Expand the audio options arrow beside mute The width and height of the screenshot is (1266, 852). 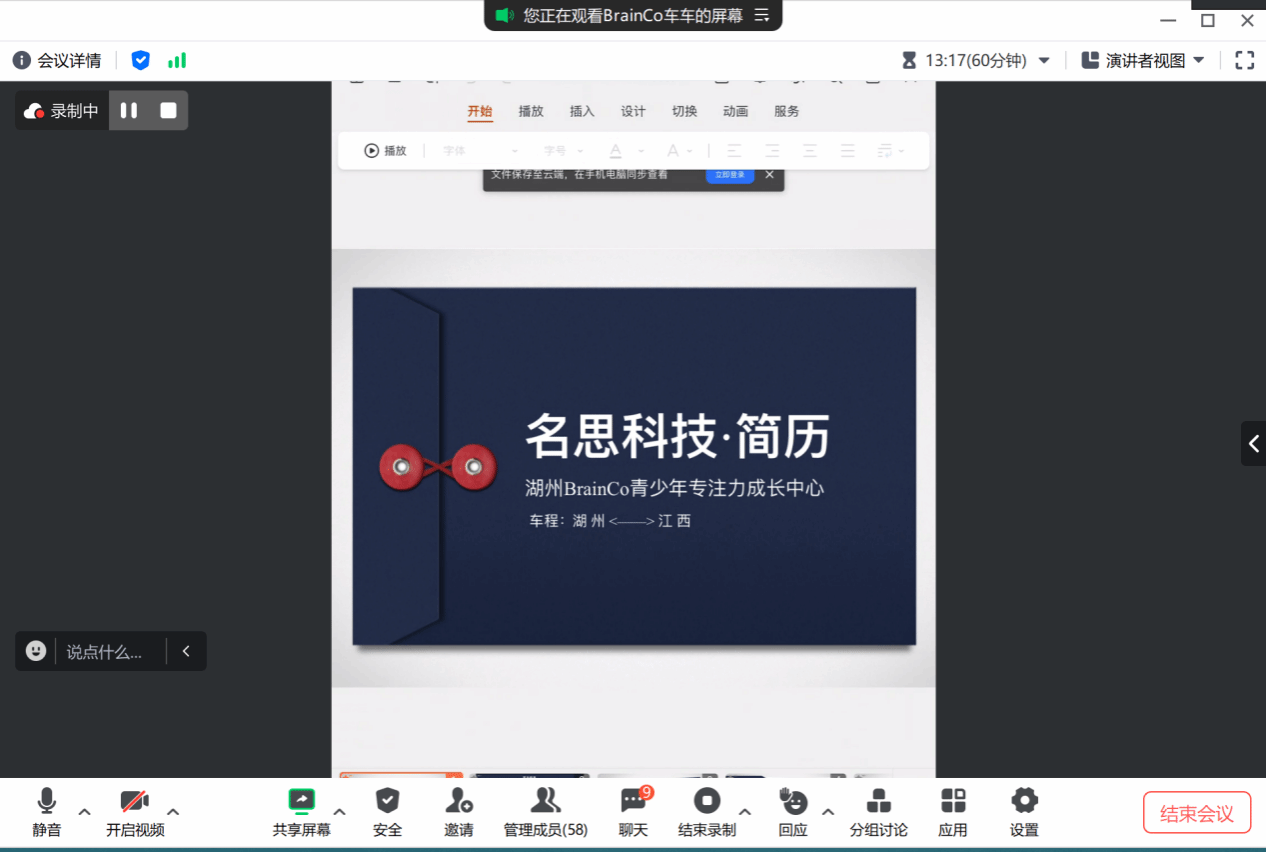click(85, 811)
